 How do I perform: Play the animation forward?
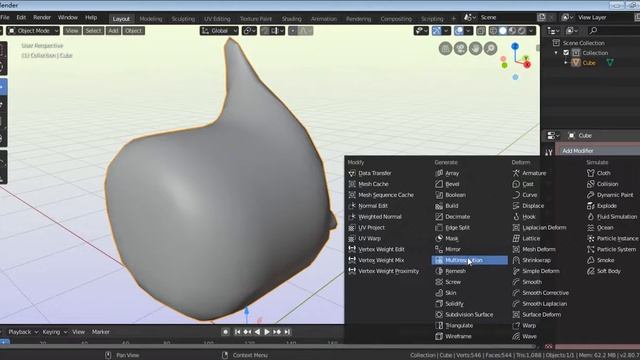click(x=267, y=332)
